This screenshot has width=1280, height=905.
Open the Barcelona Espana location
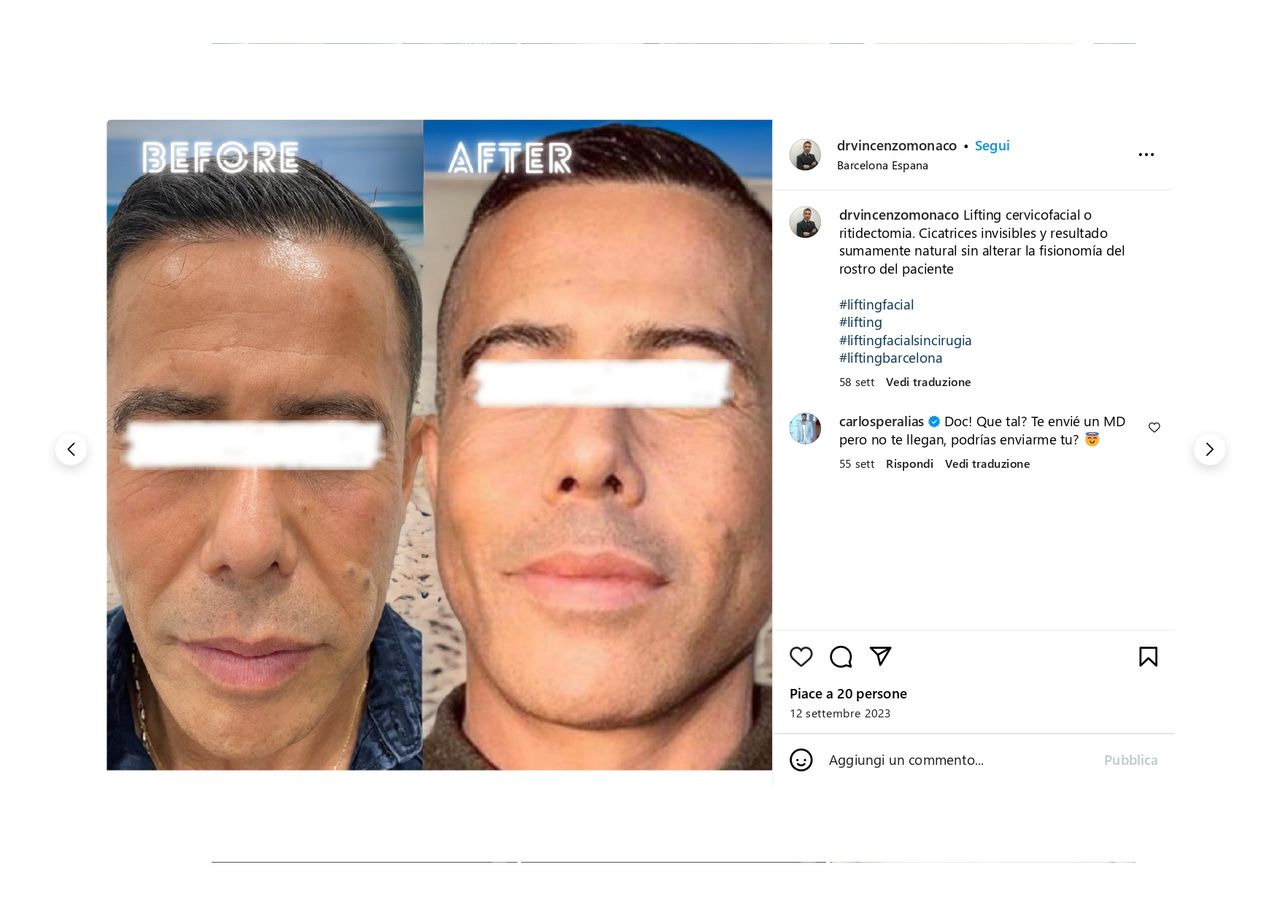(x=883, y=166)
